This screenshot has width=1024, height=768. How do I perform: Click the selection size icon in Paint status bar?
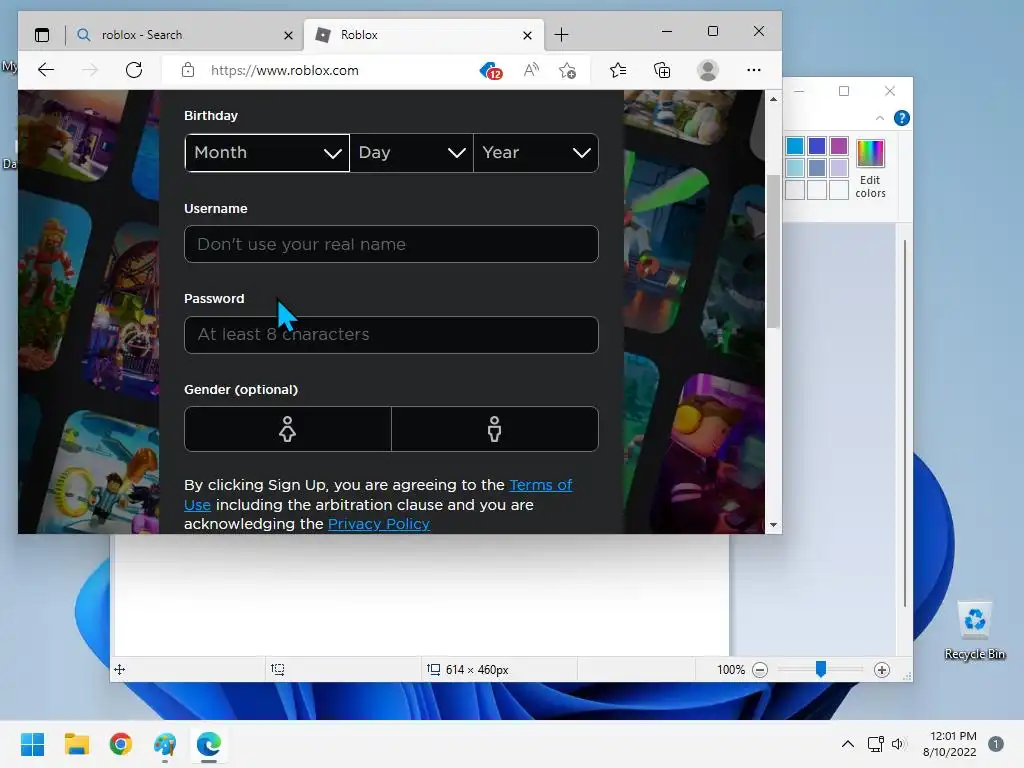point(278,669)
